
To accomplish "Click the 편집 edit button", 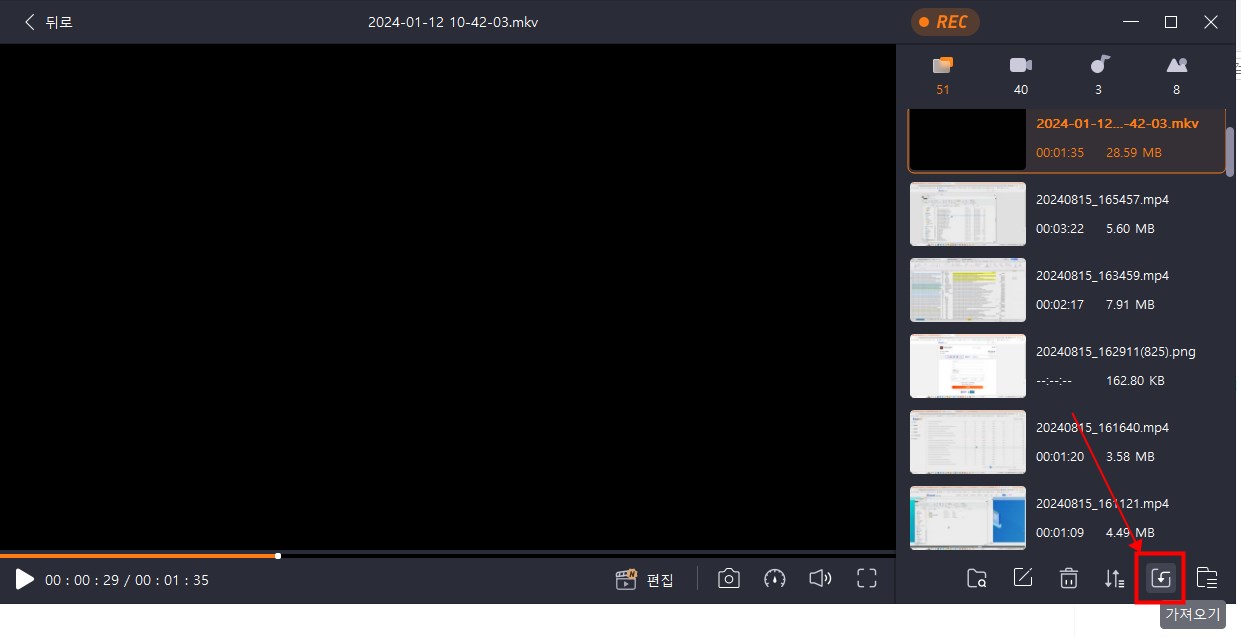I will tap(645, 579).
